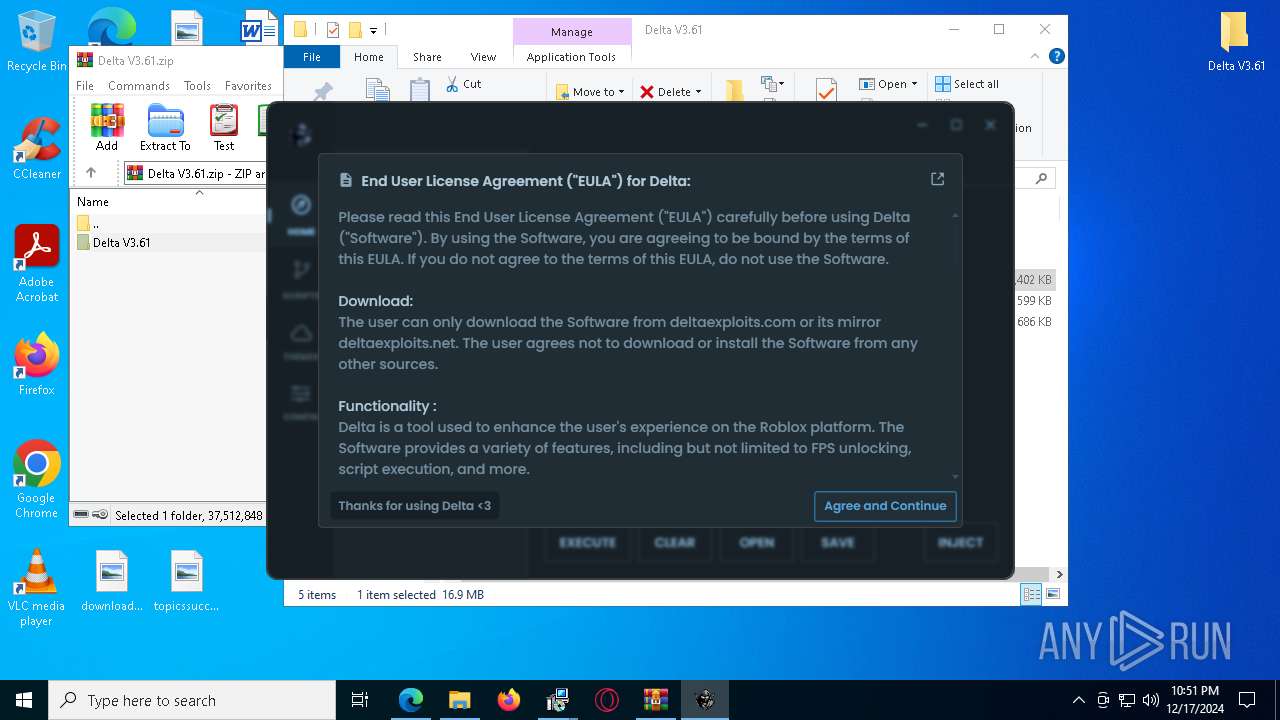Click WinRAR Extract To icon
The image size is (1280, 720).
(165, 127)
